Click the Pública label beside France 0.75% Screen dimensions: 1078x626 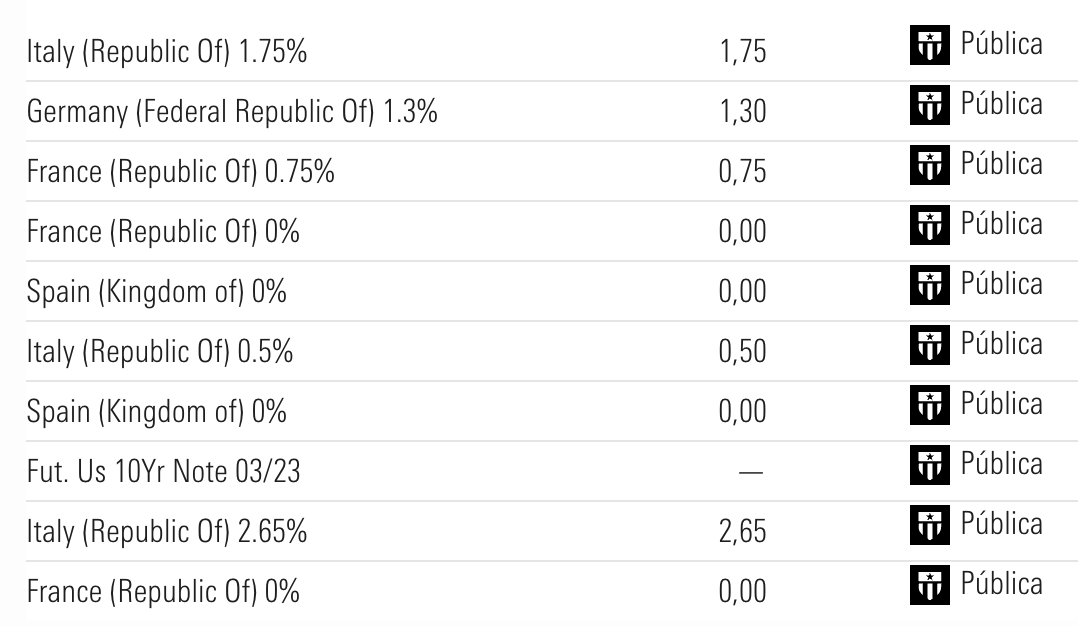1001,164
